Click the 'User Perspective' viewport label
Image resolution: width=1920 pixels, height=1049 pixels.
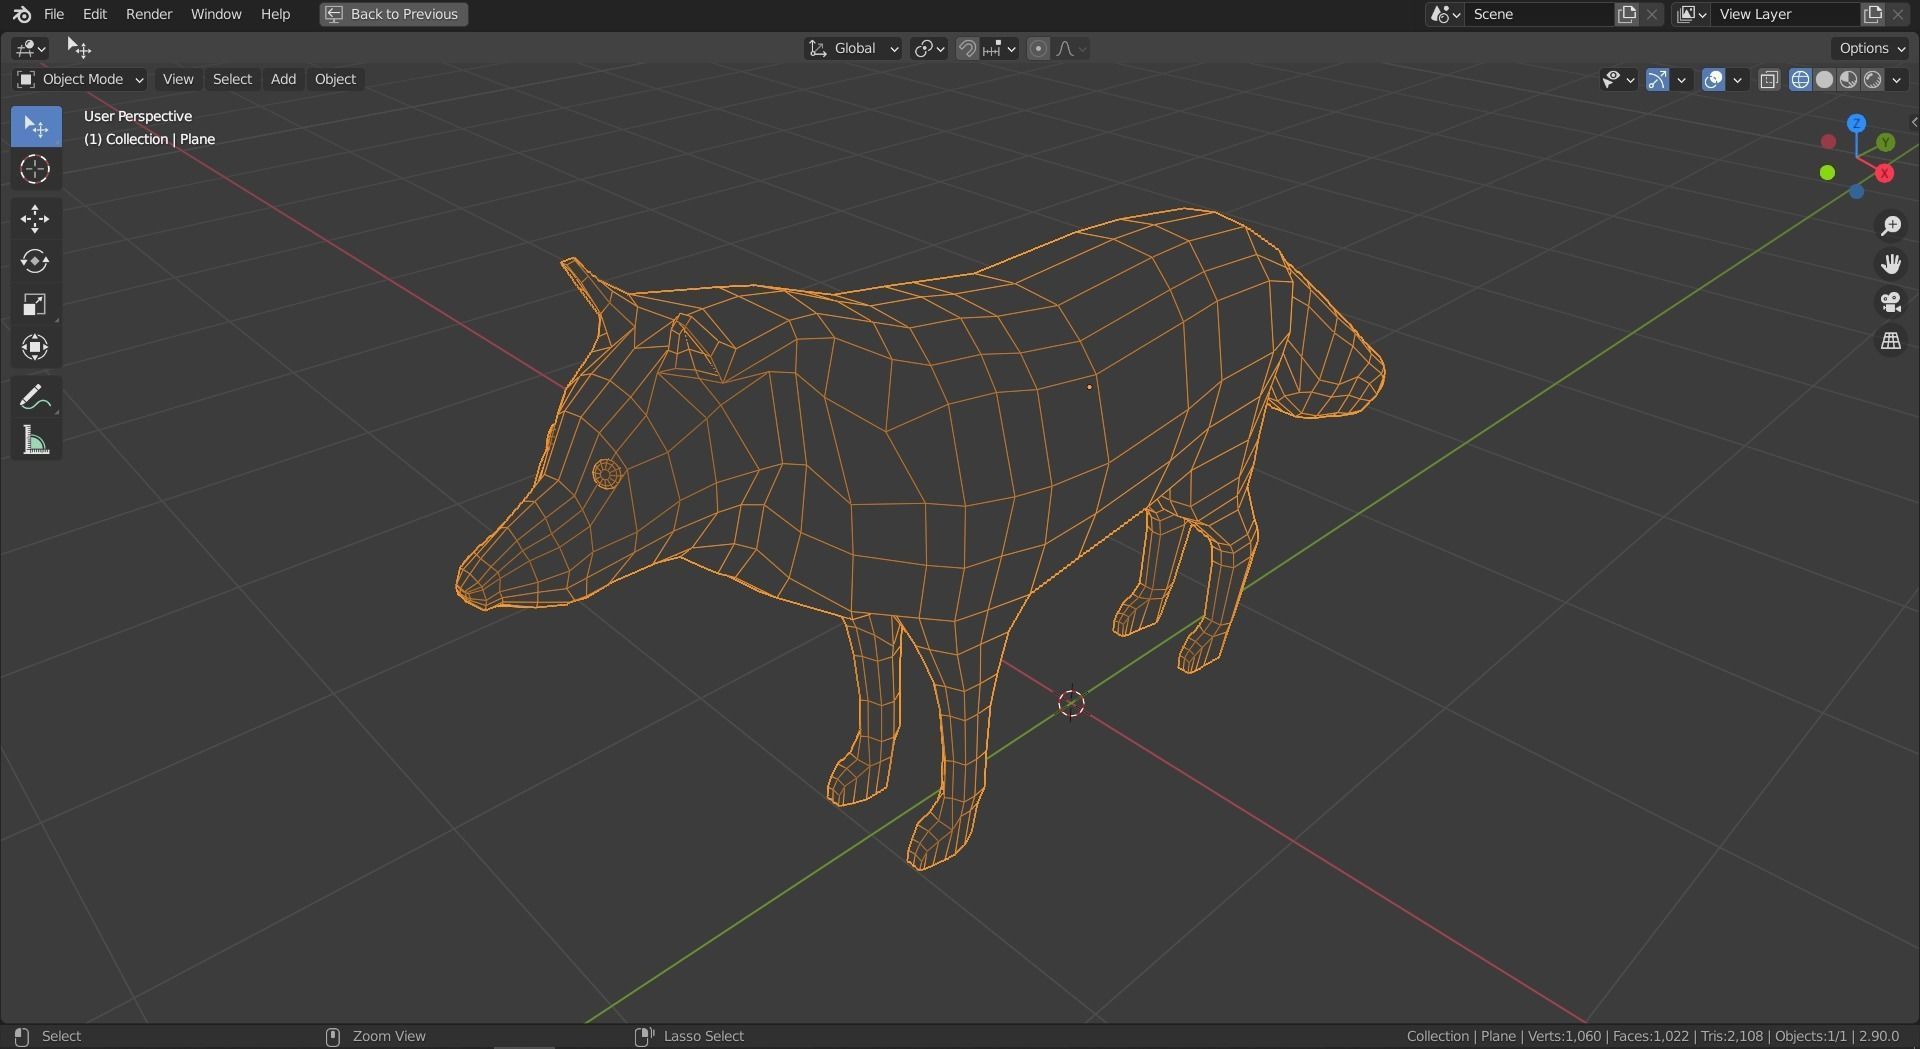pos(138,116)
